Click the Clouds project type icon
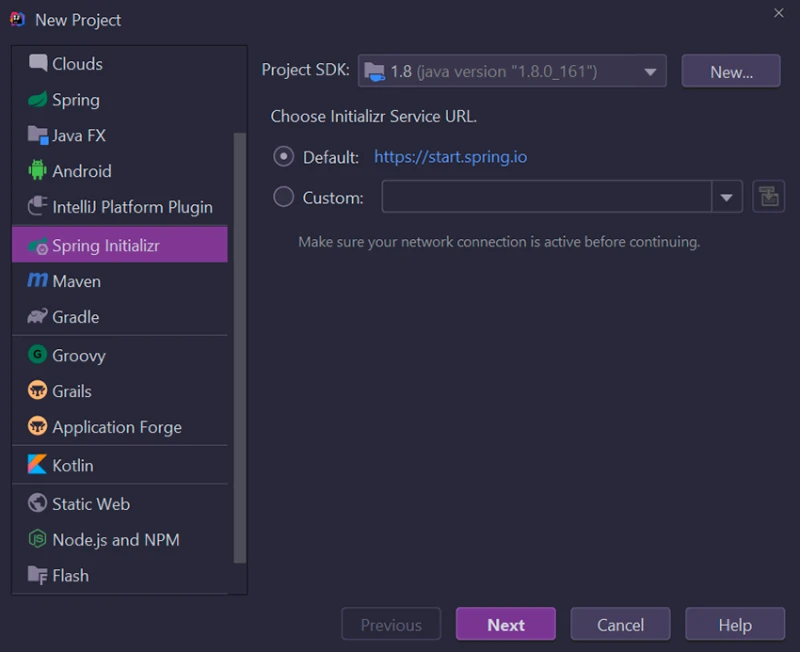The height and width of the screenshot is (652, 800). click(38, 63)
